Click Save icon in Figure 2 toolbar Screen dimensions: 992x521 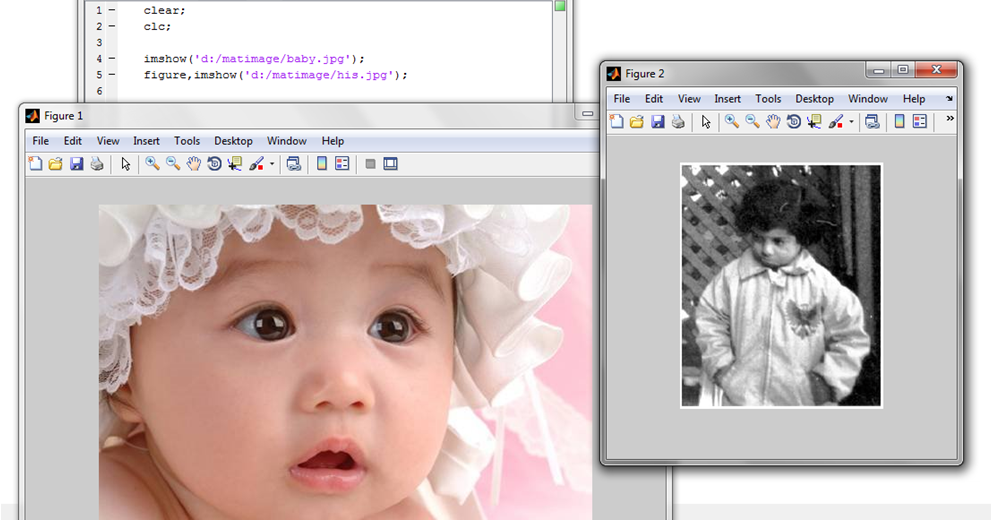658,121
